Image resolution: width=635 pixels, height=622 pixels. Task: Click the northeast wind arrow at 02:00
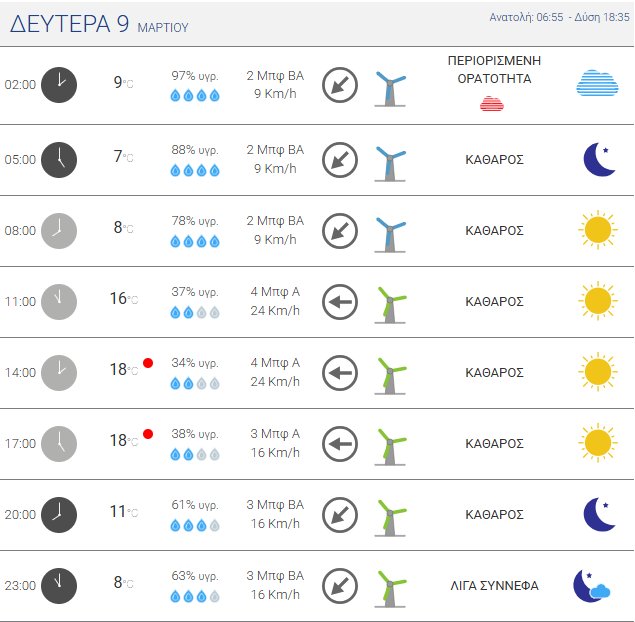click(340, 85)
